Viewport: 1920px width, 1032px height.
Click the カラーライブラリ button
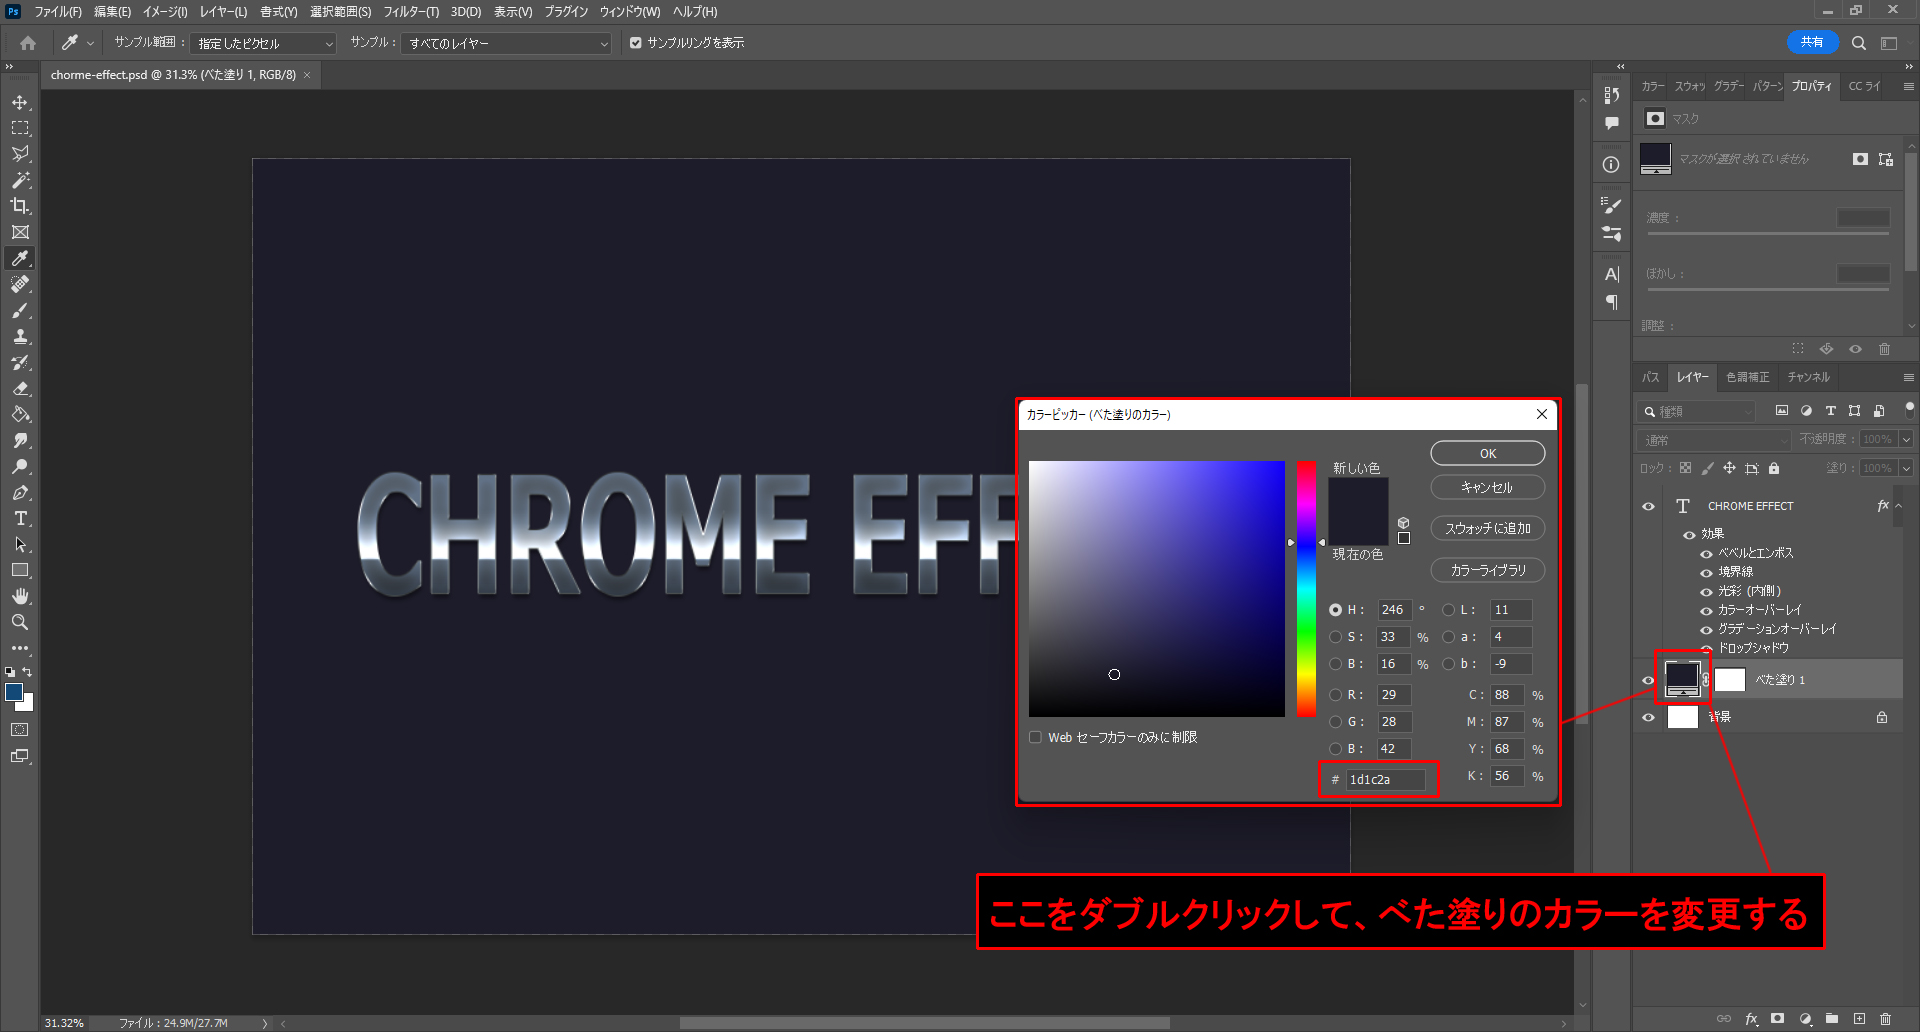(1487, 570)
